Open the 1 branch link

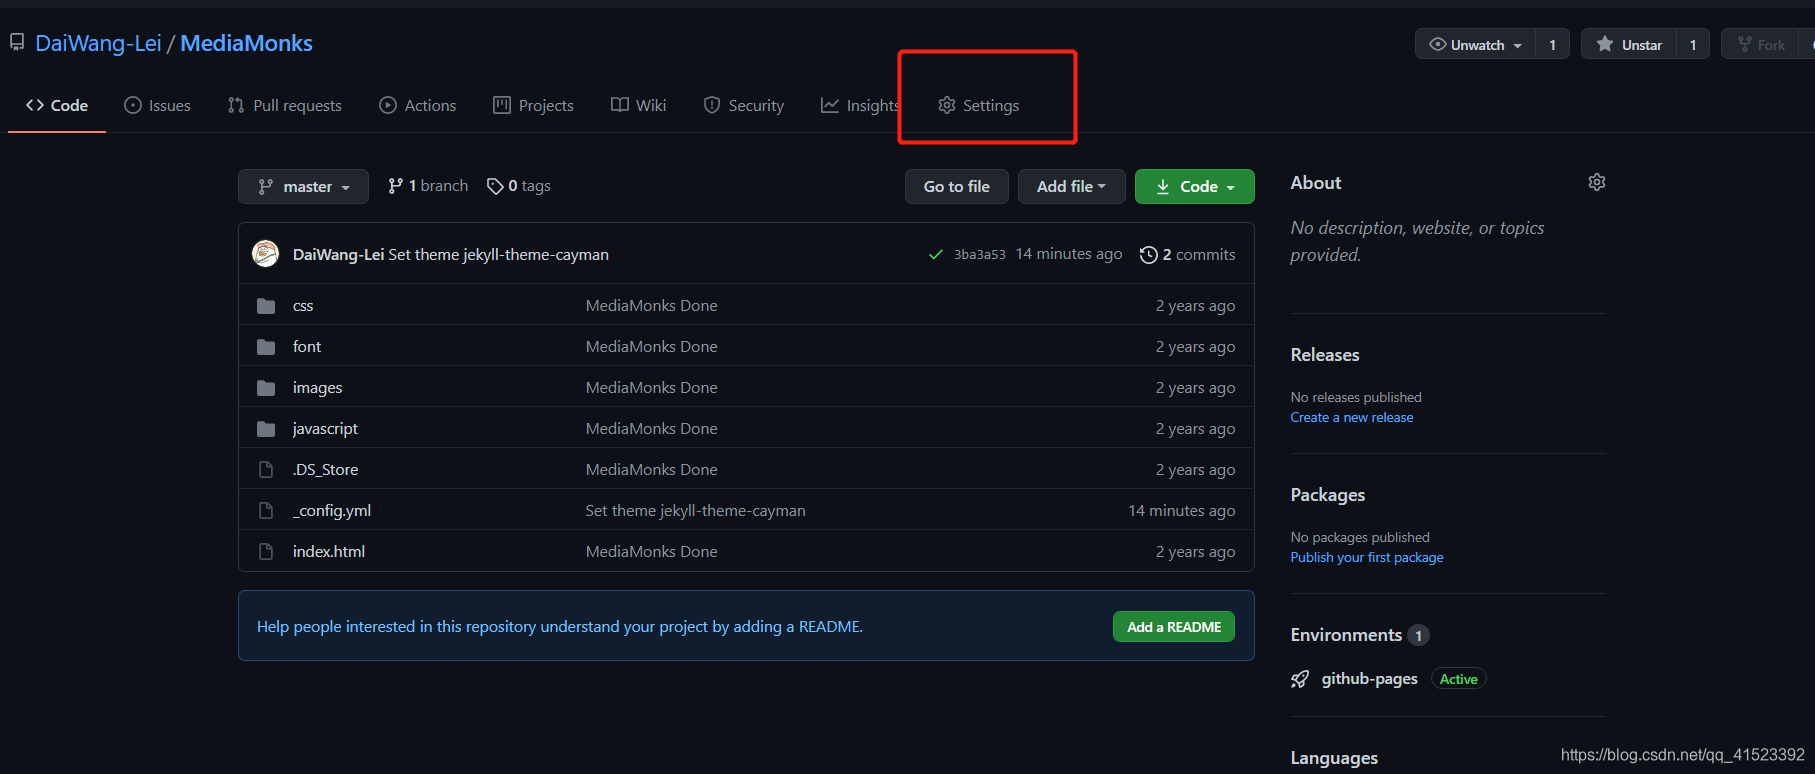click(x=428, y=186)
